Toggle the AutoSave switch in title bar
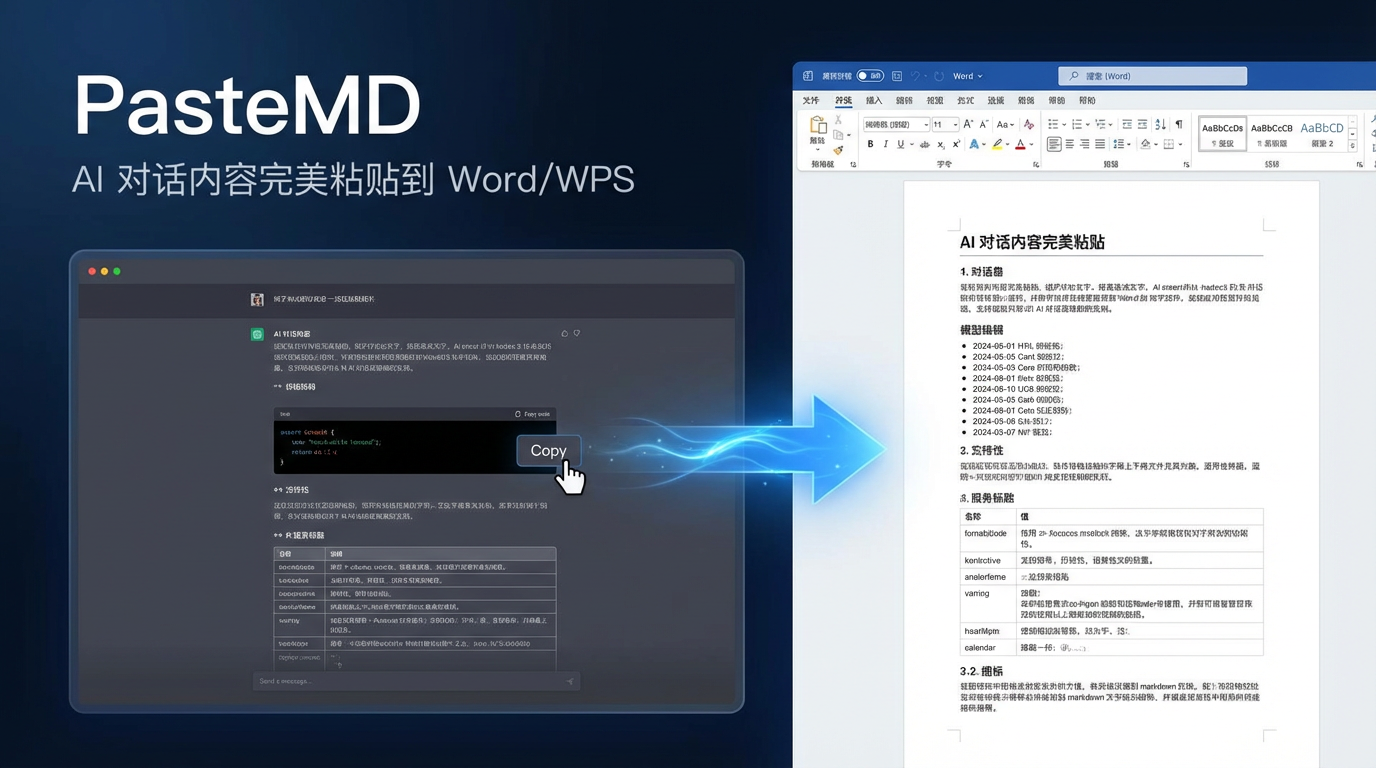 point(870,76)
